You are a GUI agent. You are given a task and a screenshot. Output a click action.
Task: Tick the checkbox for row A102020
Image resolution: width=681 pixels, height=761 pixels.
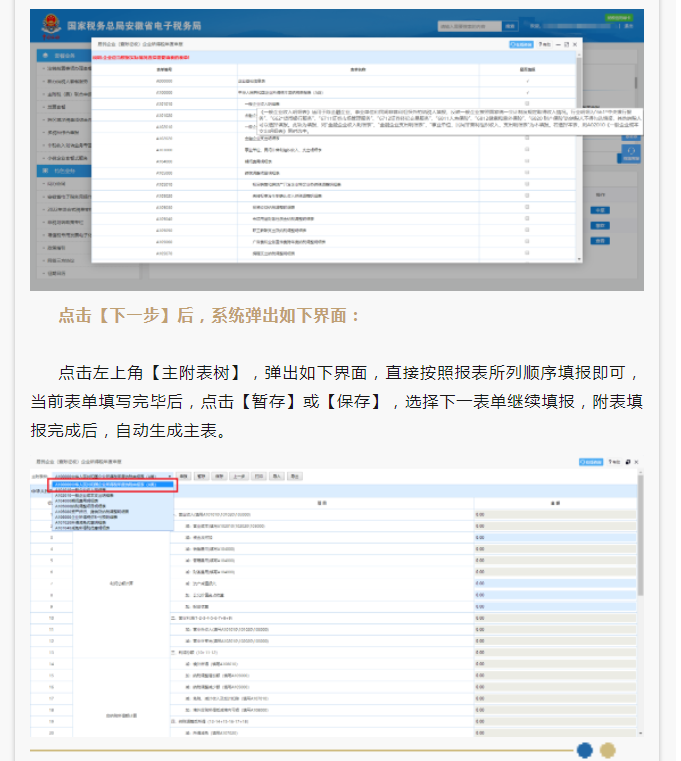(527, 138)
